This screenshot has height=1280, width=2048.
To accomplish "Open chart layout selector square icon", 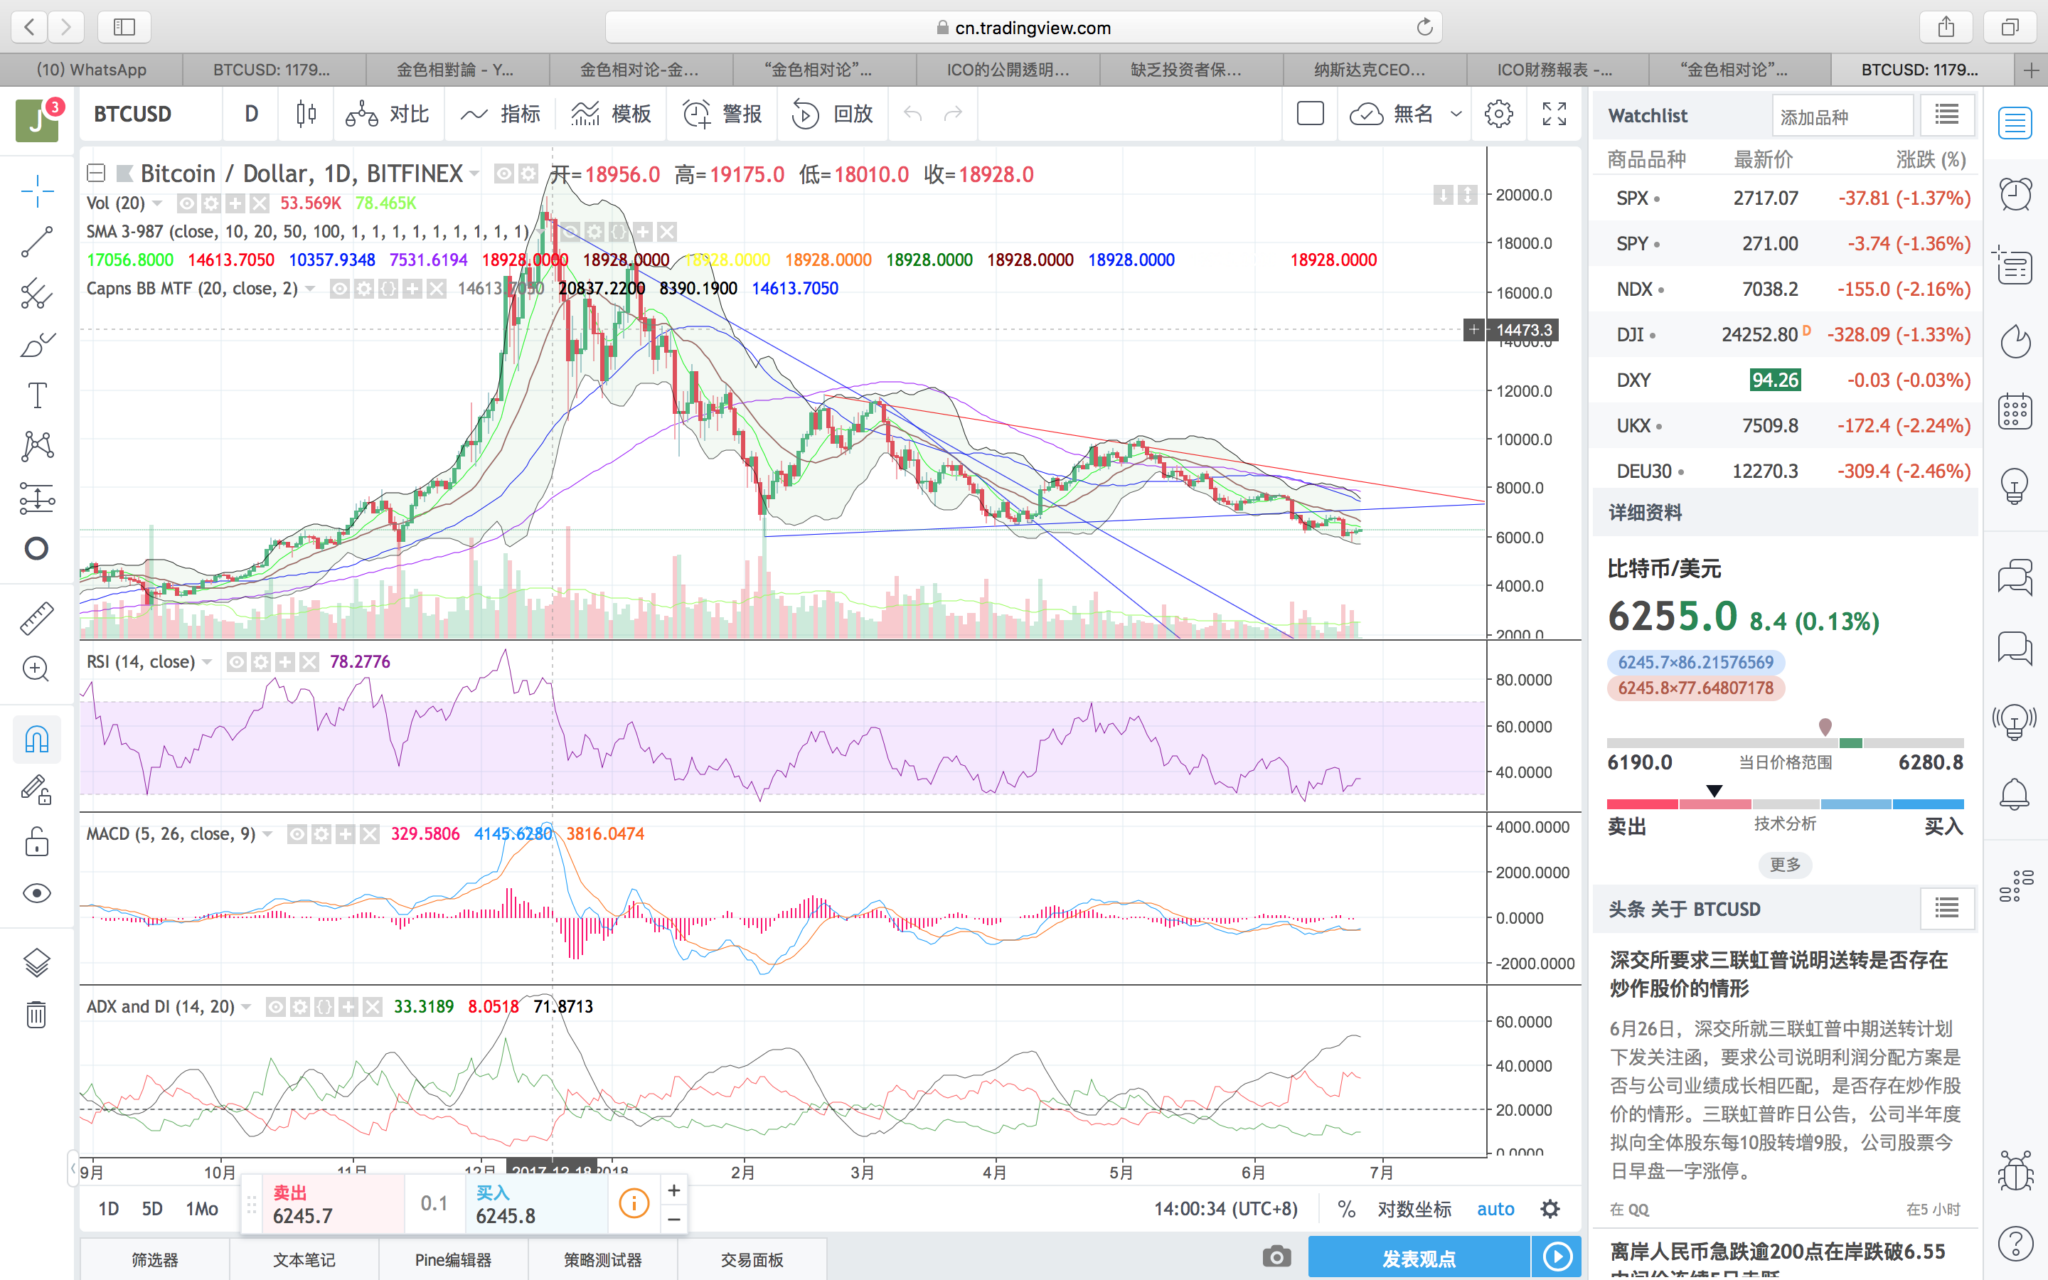I will (x=1310, y=114).
